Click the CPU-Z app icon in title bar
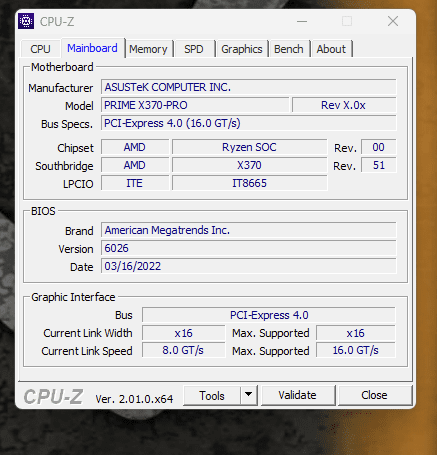 click(26, 21)
